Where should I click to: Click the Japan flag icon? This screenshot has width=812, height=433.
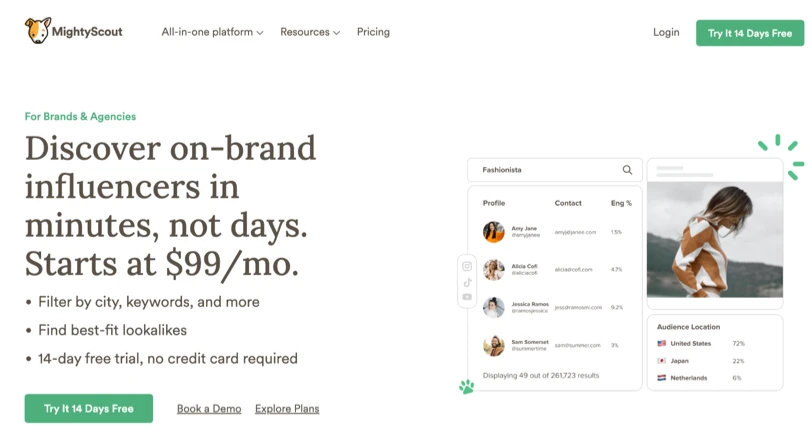662,361
